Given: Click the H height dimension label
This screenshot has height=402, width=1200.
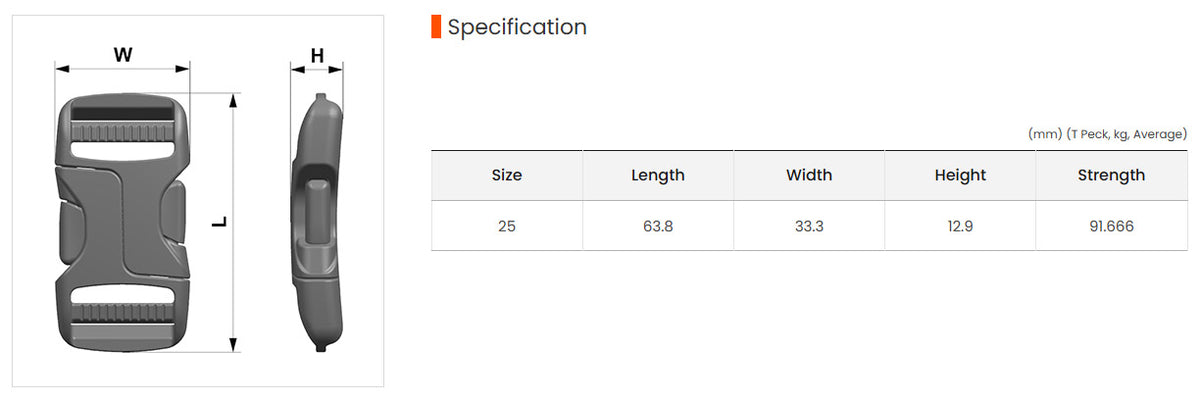Looking at the screenshot, I should coord(317,56).
